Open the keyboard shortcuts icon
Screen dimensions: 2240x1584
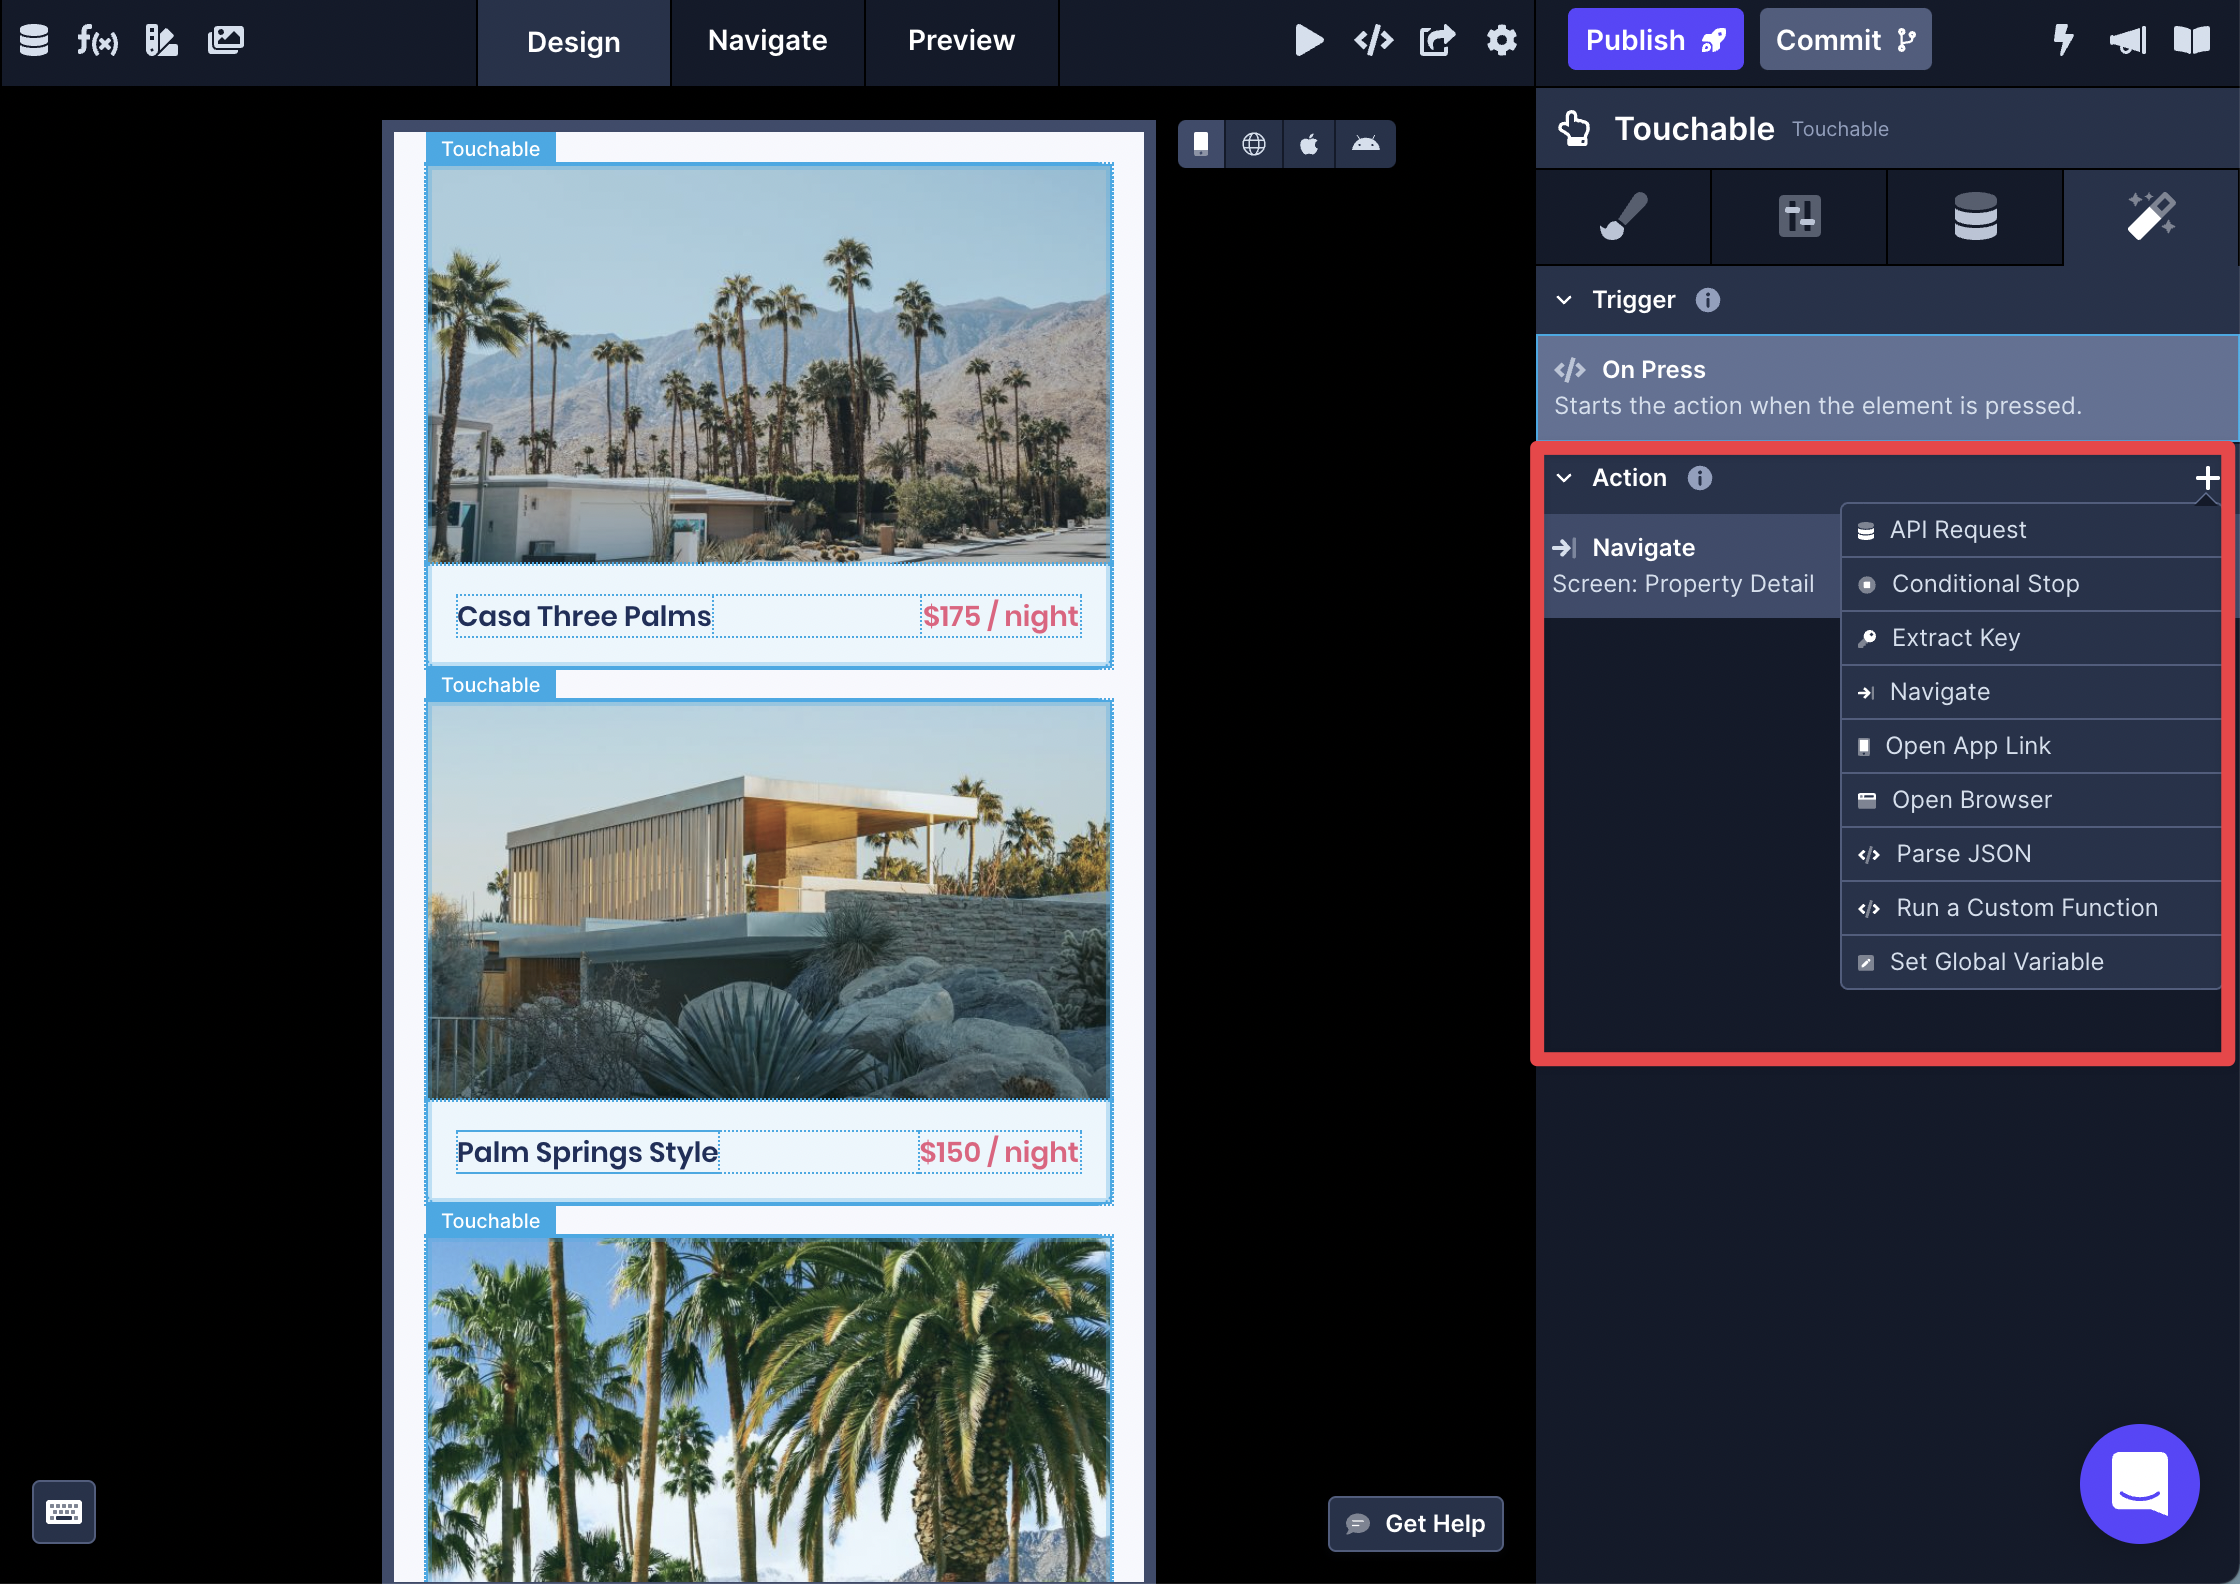click(x=64, y=1511)
